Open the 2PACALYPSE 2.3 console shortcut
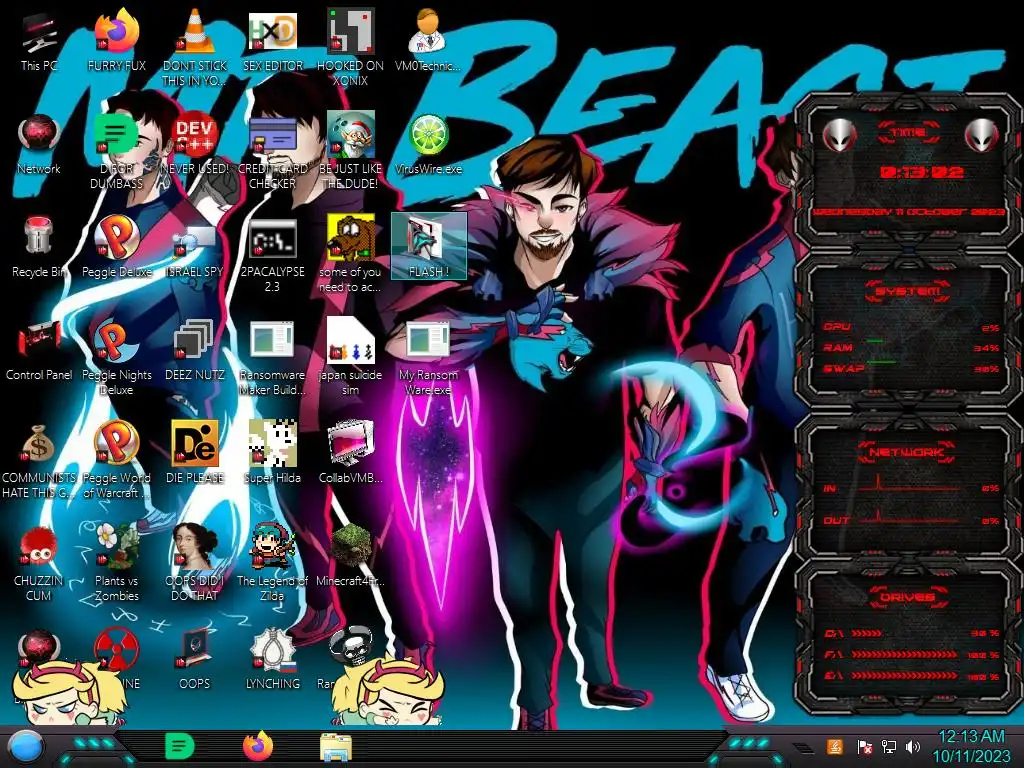 tap(272, 255)
